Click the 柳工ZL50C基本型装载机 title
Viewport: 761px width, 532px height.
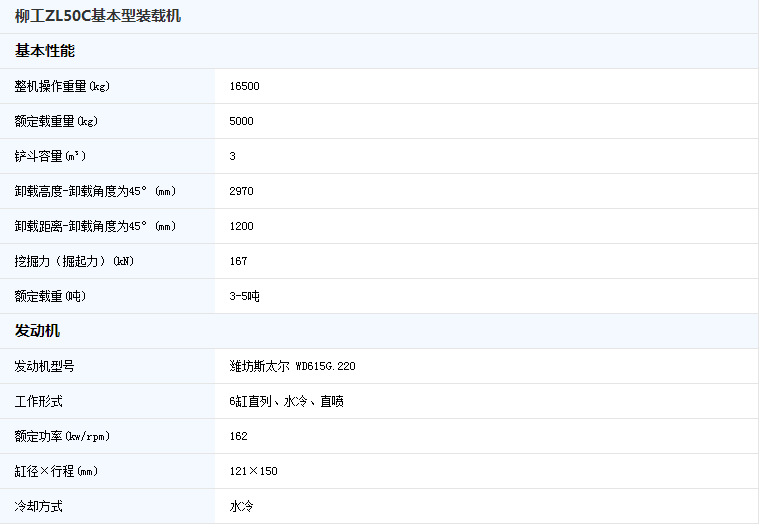tap(98, 17)
